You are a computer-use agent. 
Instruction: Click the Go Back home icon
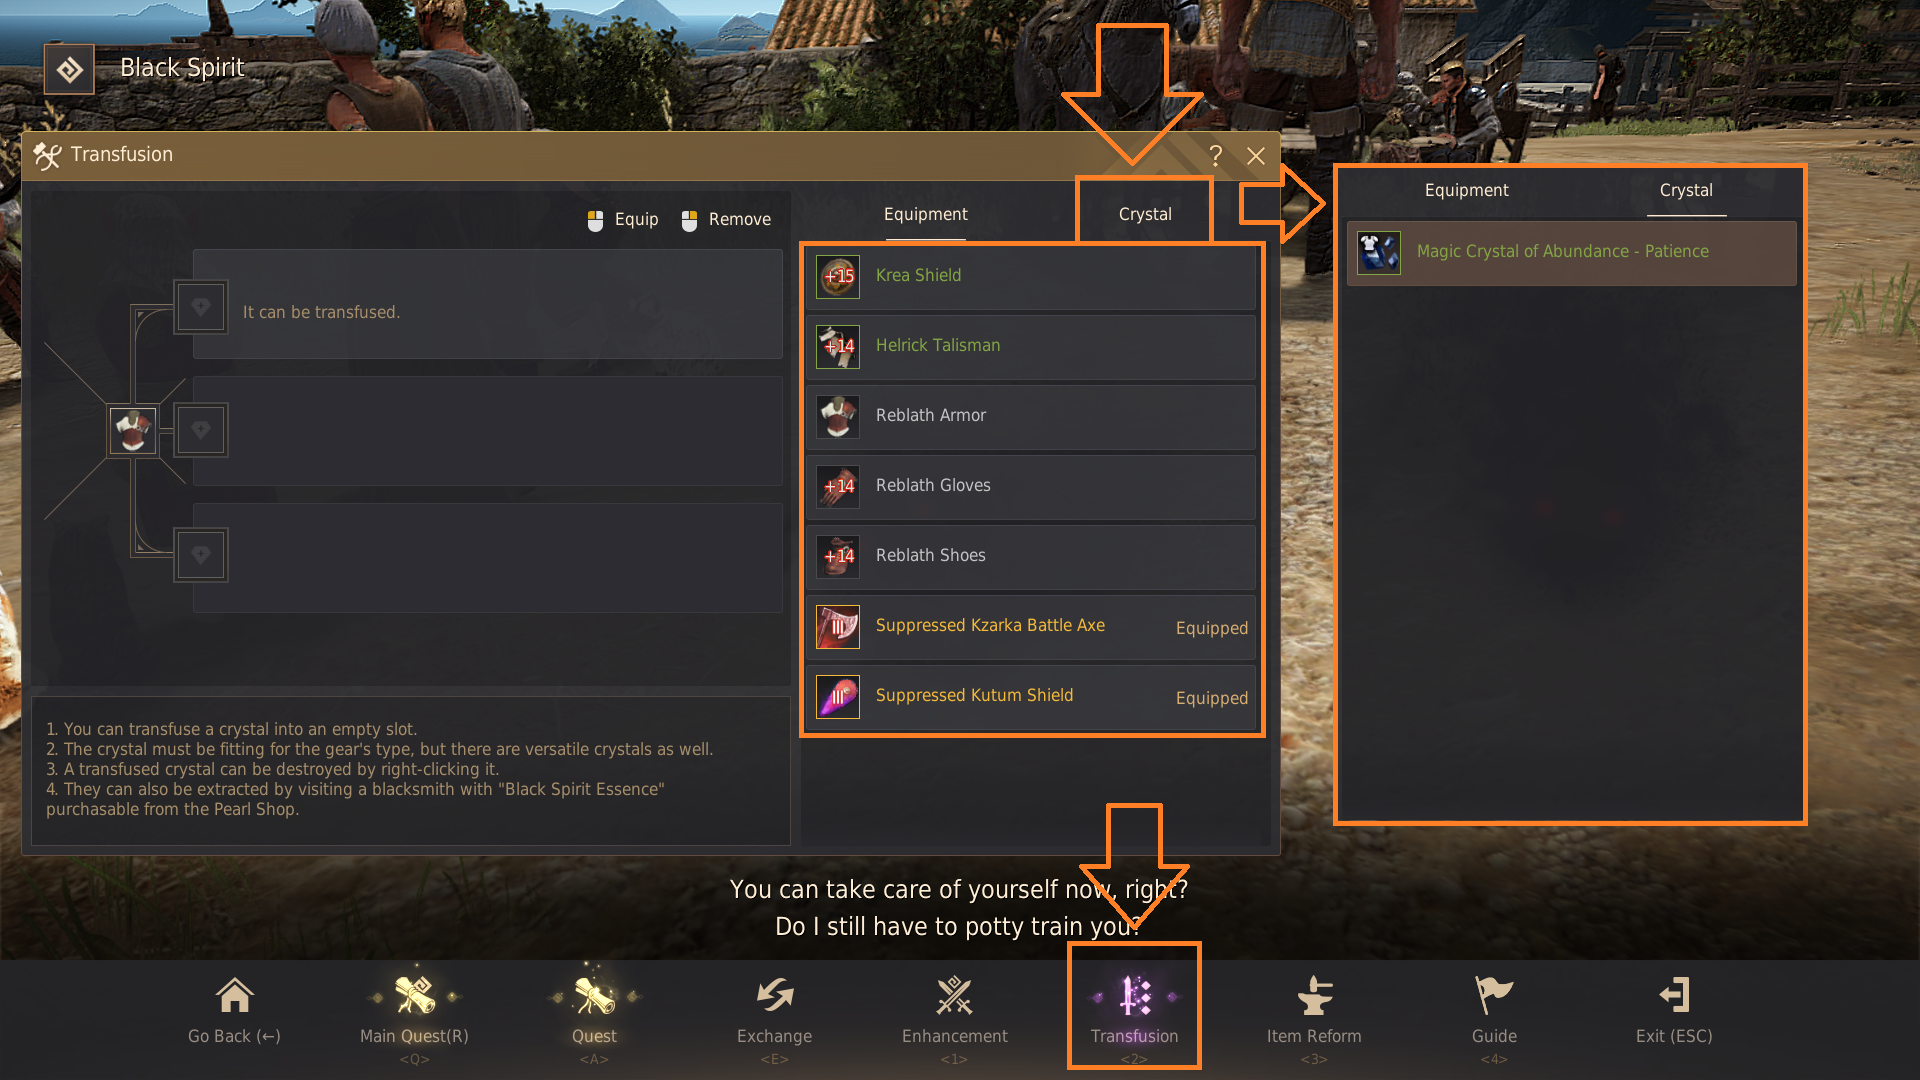tap(234, 996)
